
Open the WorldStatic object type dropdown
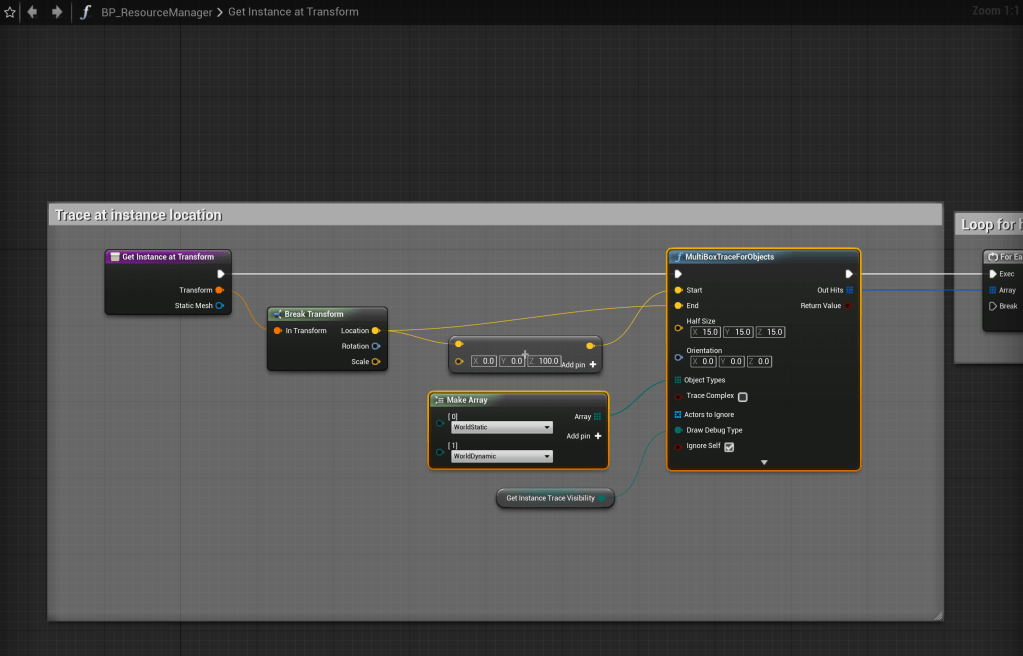click(x=501, y=427)
